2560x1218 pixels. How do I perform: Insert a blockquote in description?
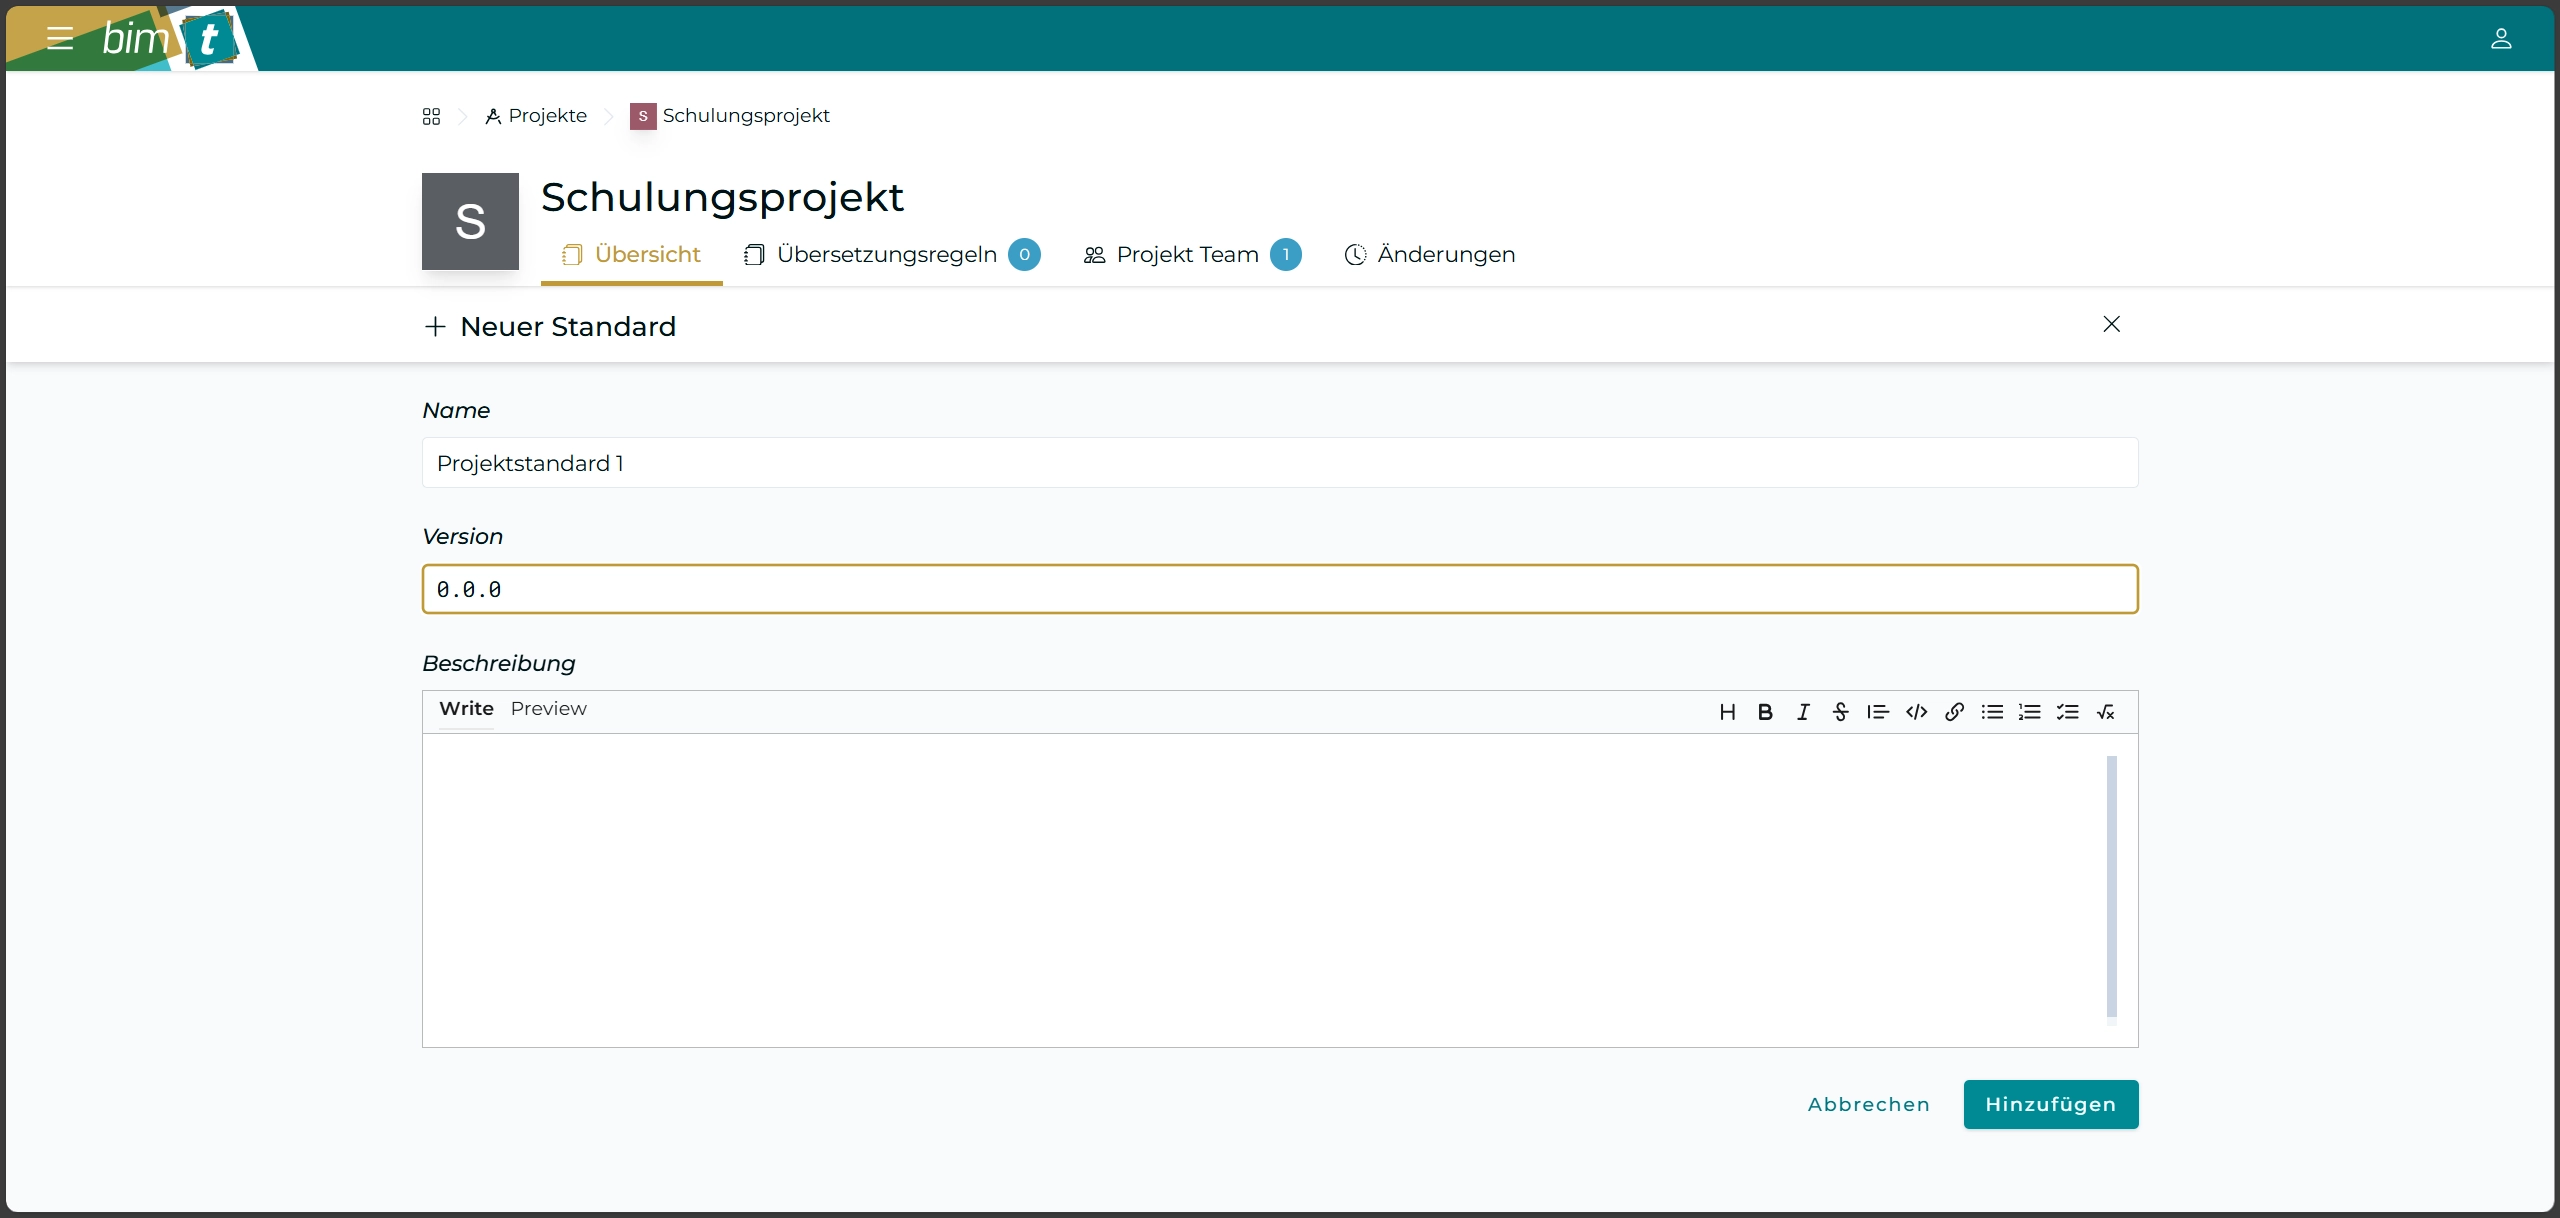click(x=1878, y=712)
